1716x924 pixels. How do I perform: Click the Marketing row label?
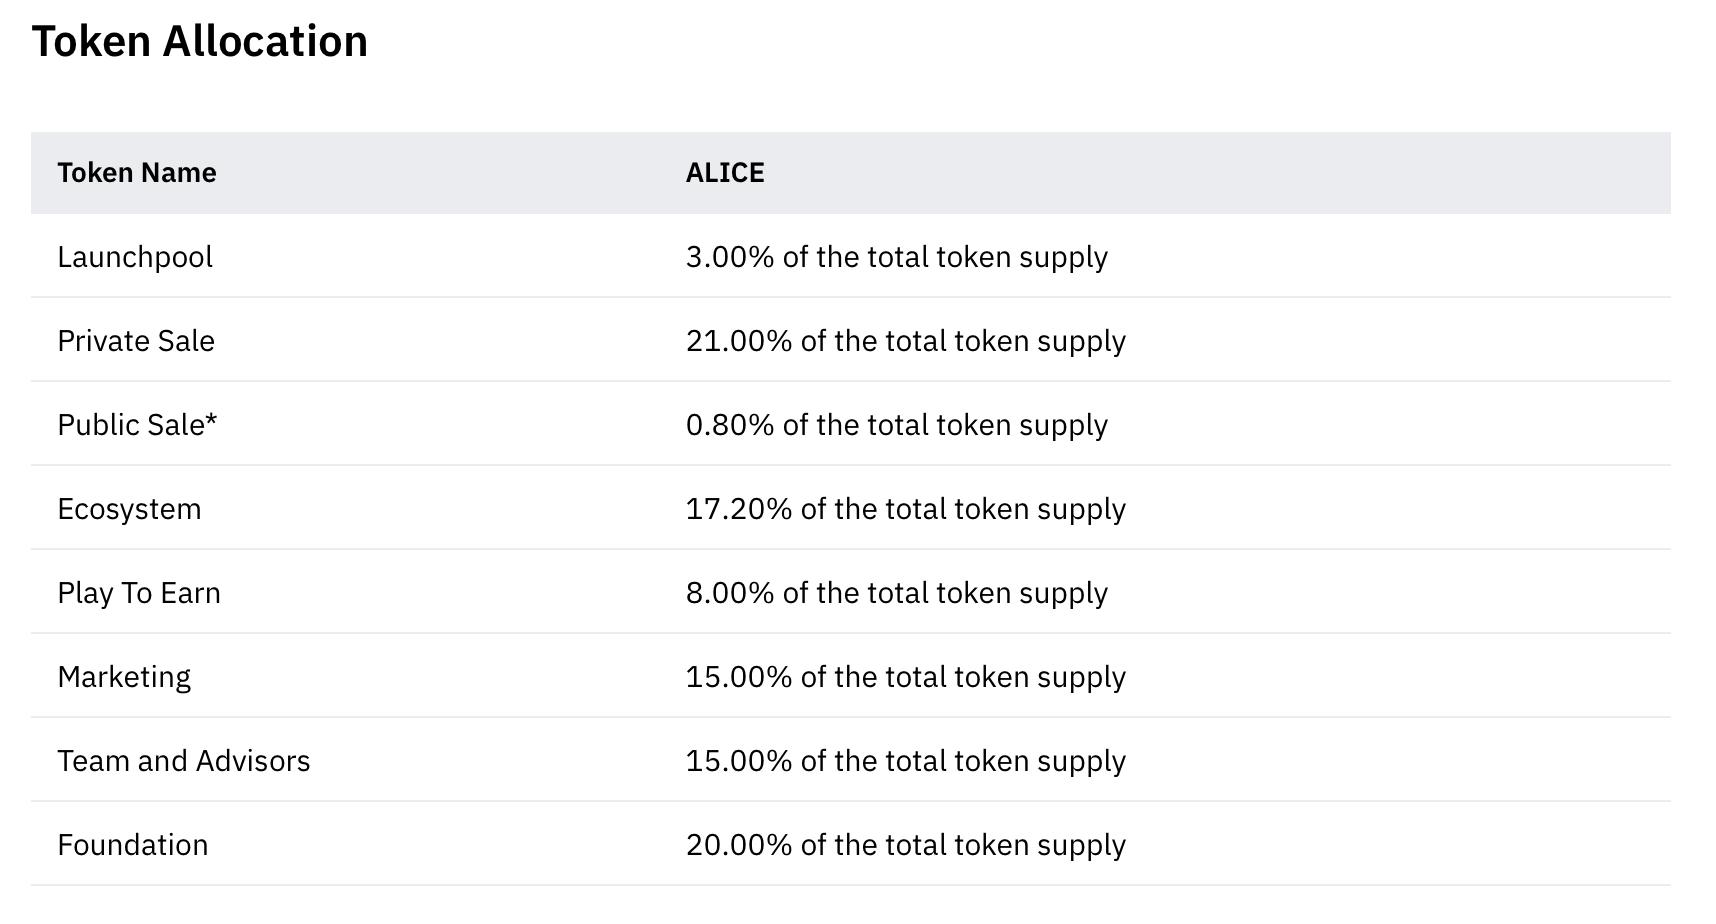[x=124, y=677]
